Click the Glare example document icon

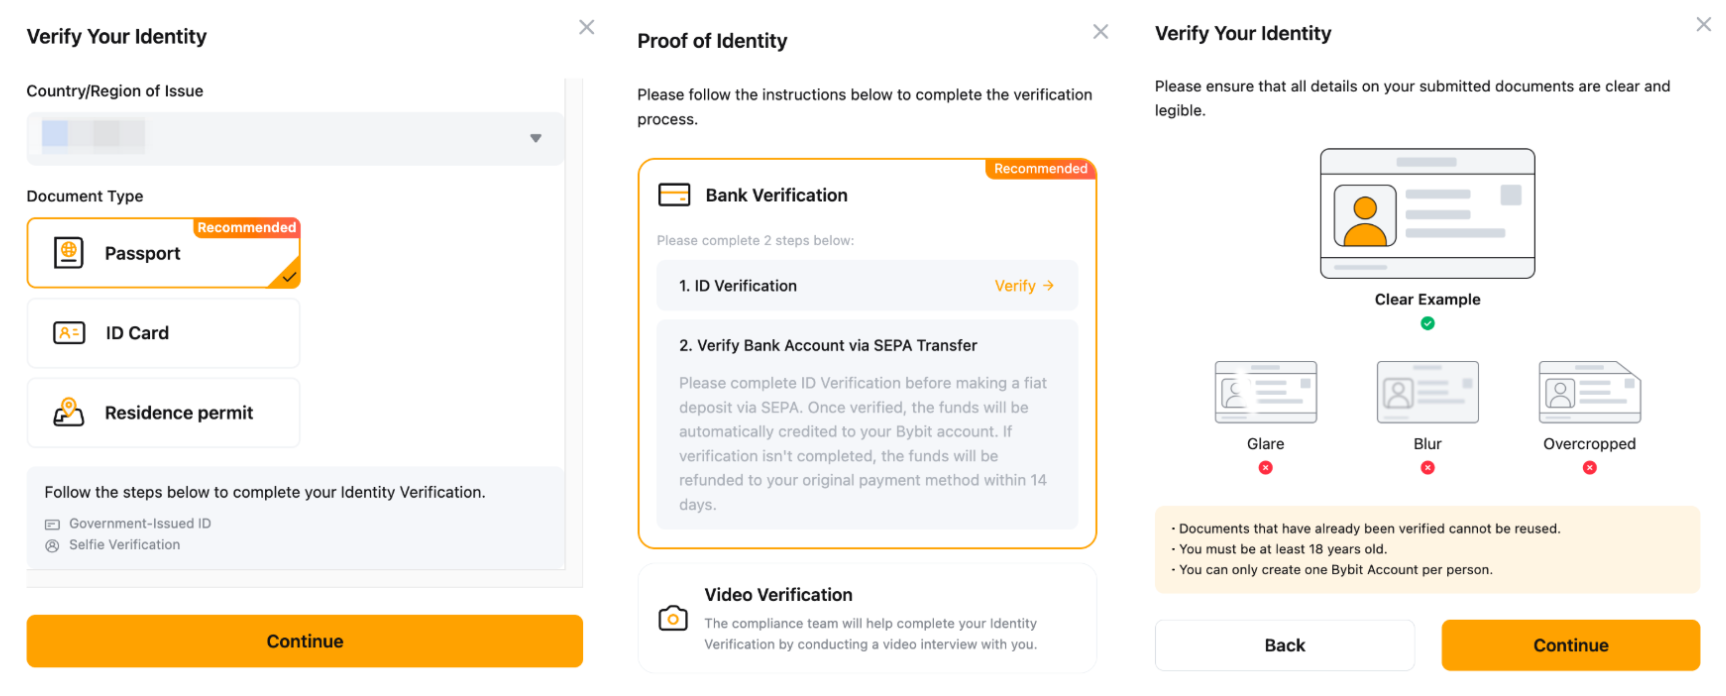click(x=1265, y=392)
